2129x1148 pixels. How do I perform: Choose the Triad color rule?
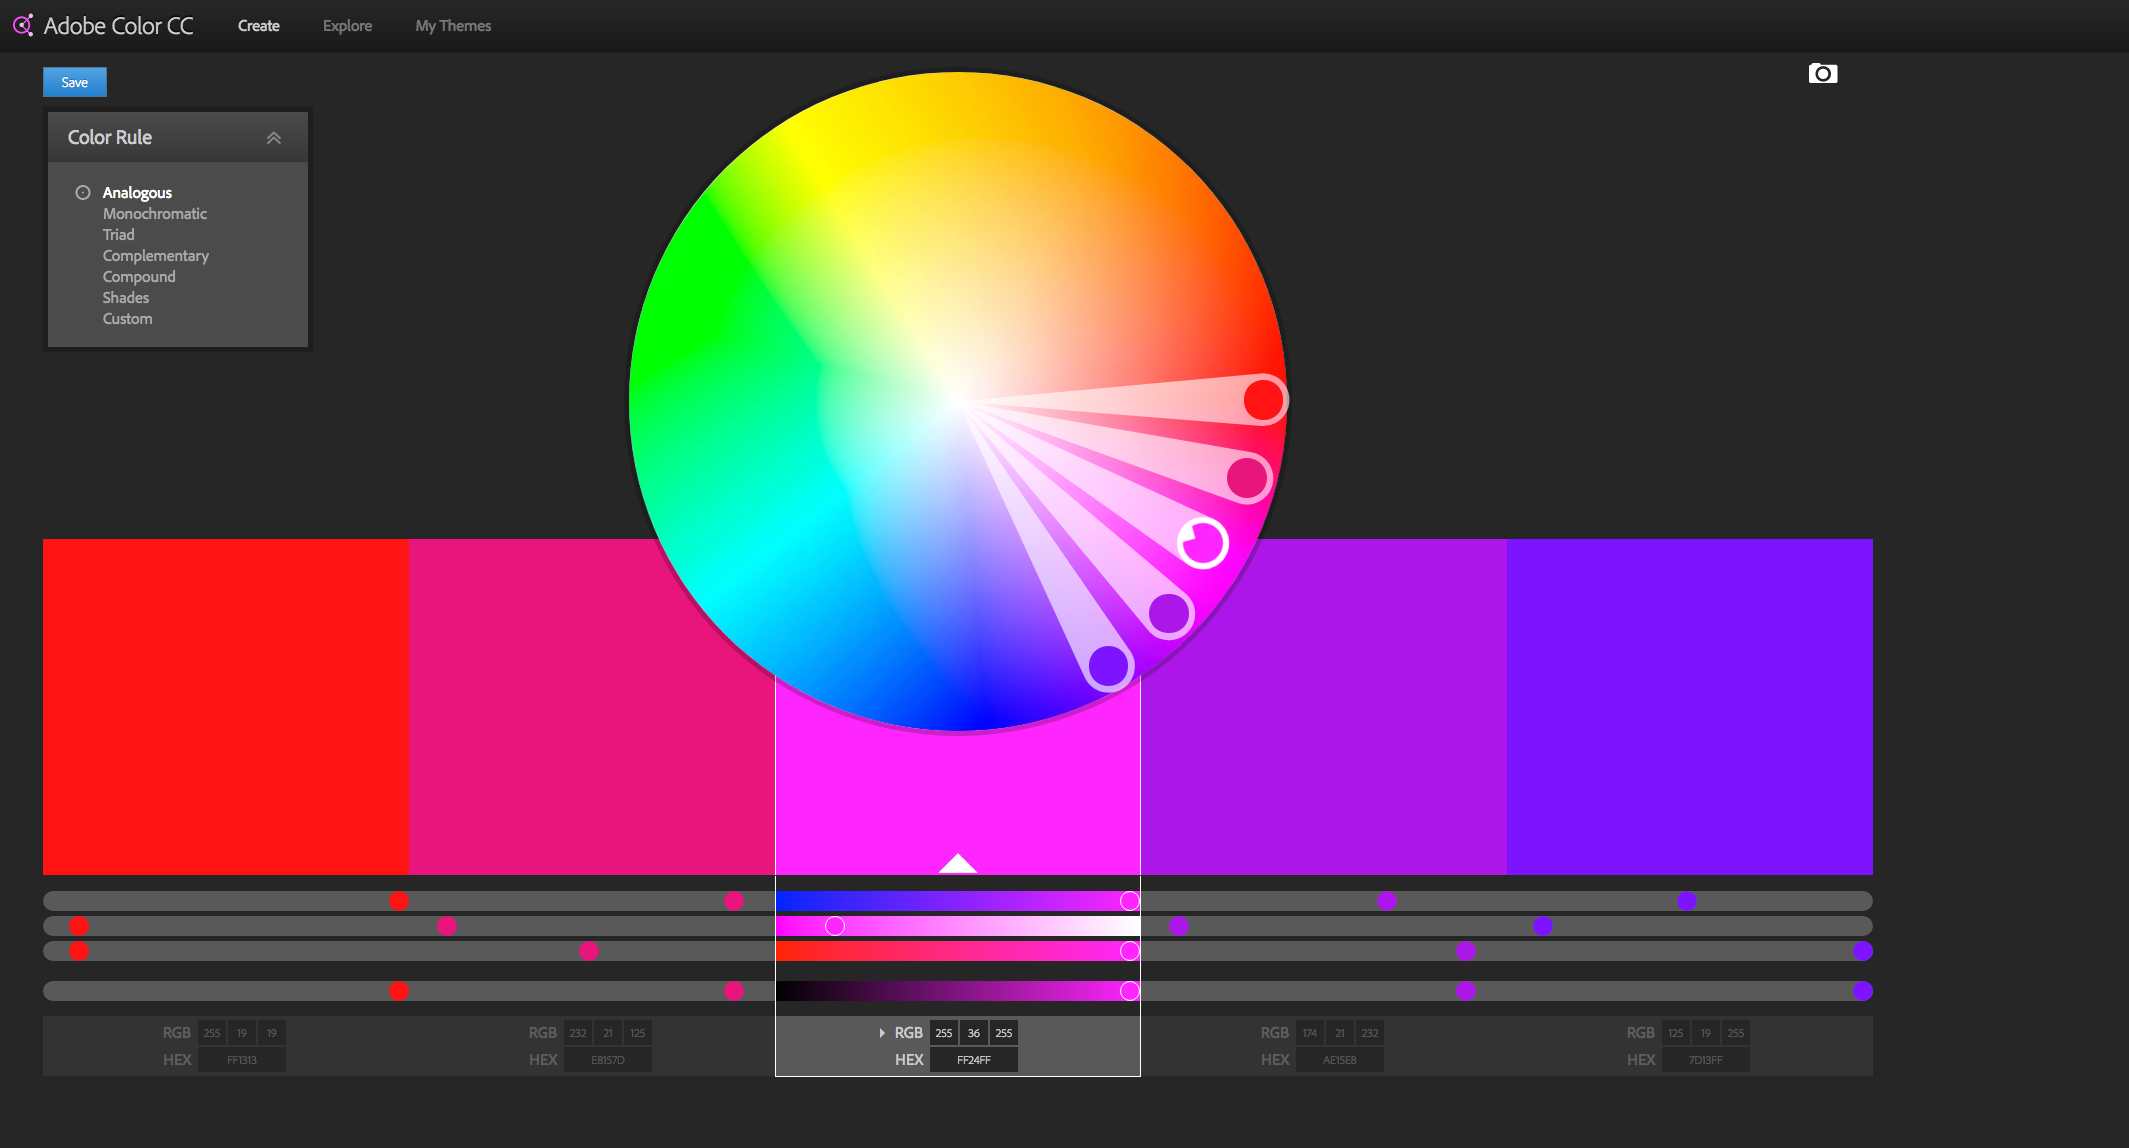(118, 235)
